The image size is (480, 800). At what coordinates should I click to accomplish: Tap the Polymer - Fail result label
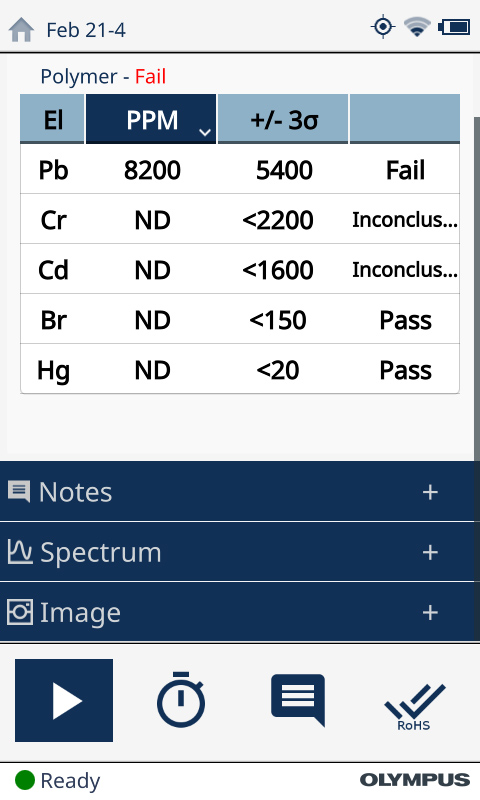(x=103, y=77)
